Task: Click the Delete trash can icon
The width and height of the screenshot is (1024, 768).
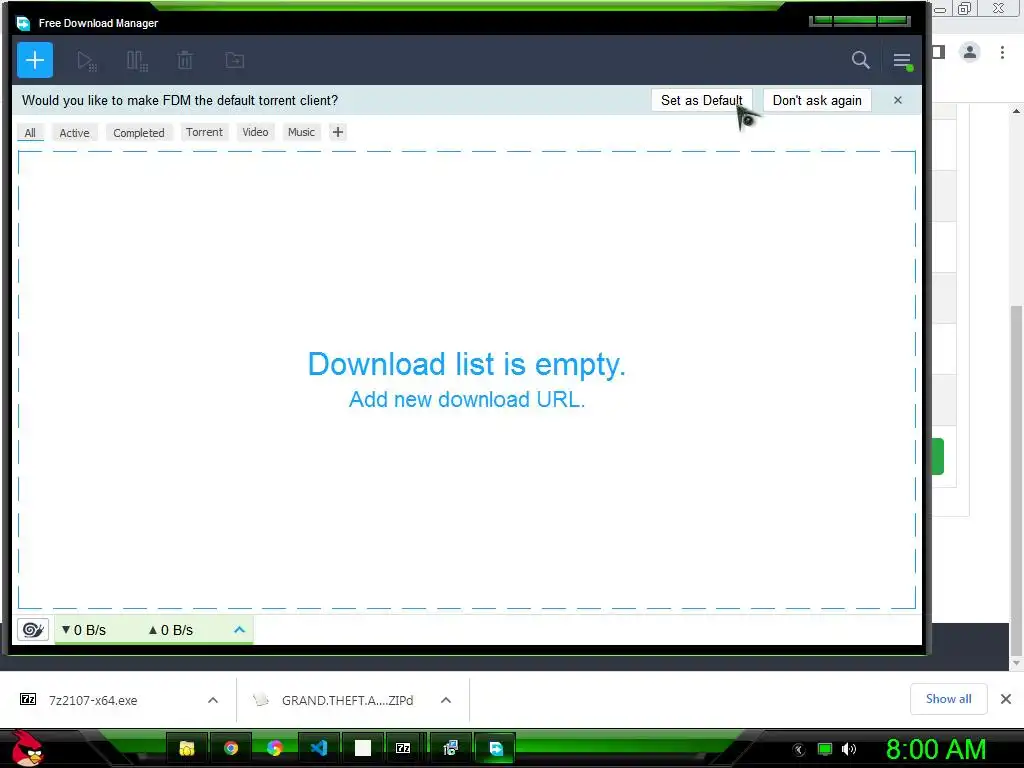Action: coord(185,61)
